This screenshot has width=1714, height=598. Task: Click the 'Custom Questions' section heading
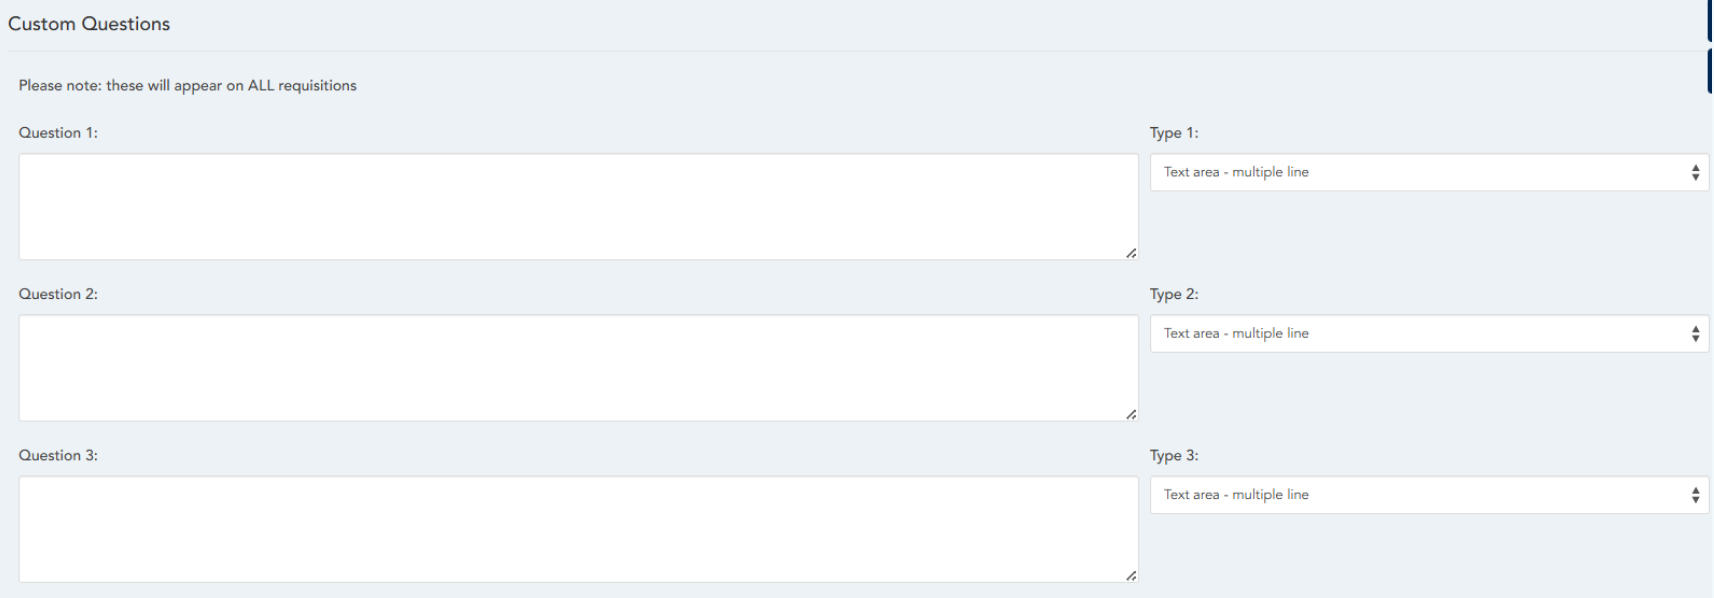click(x=89, y=24)
